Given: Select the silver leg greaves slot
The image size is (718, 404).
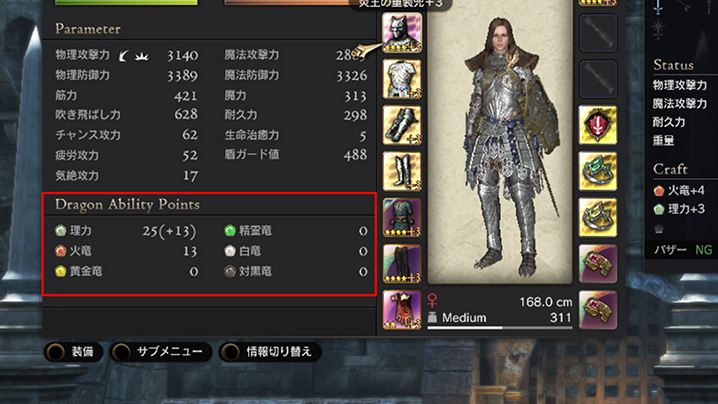Looking at the screenshot, I should [x=402, y=171].
